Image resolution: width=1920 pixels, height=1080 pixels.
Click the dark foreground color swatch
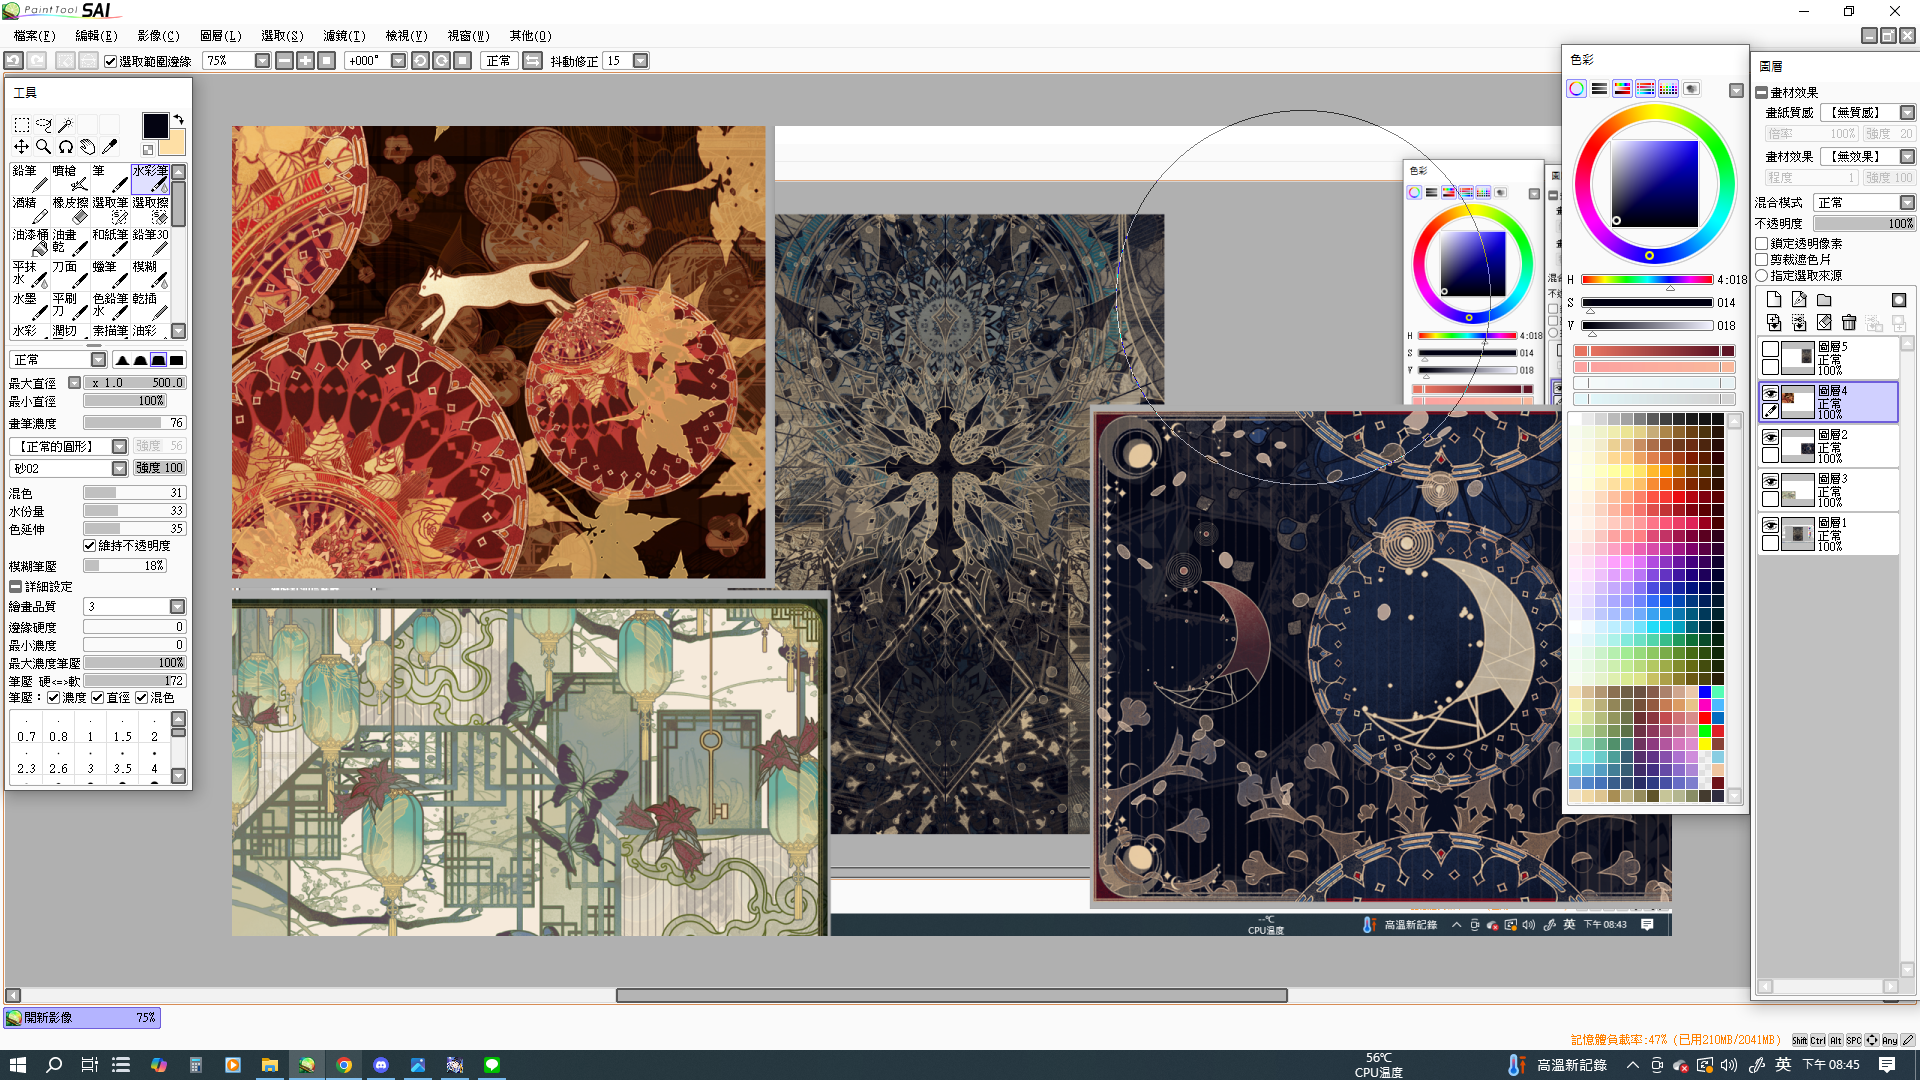[155, 126]
